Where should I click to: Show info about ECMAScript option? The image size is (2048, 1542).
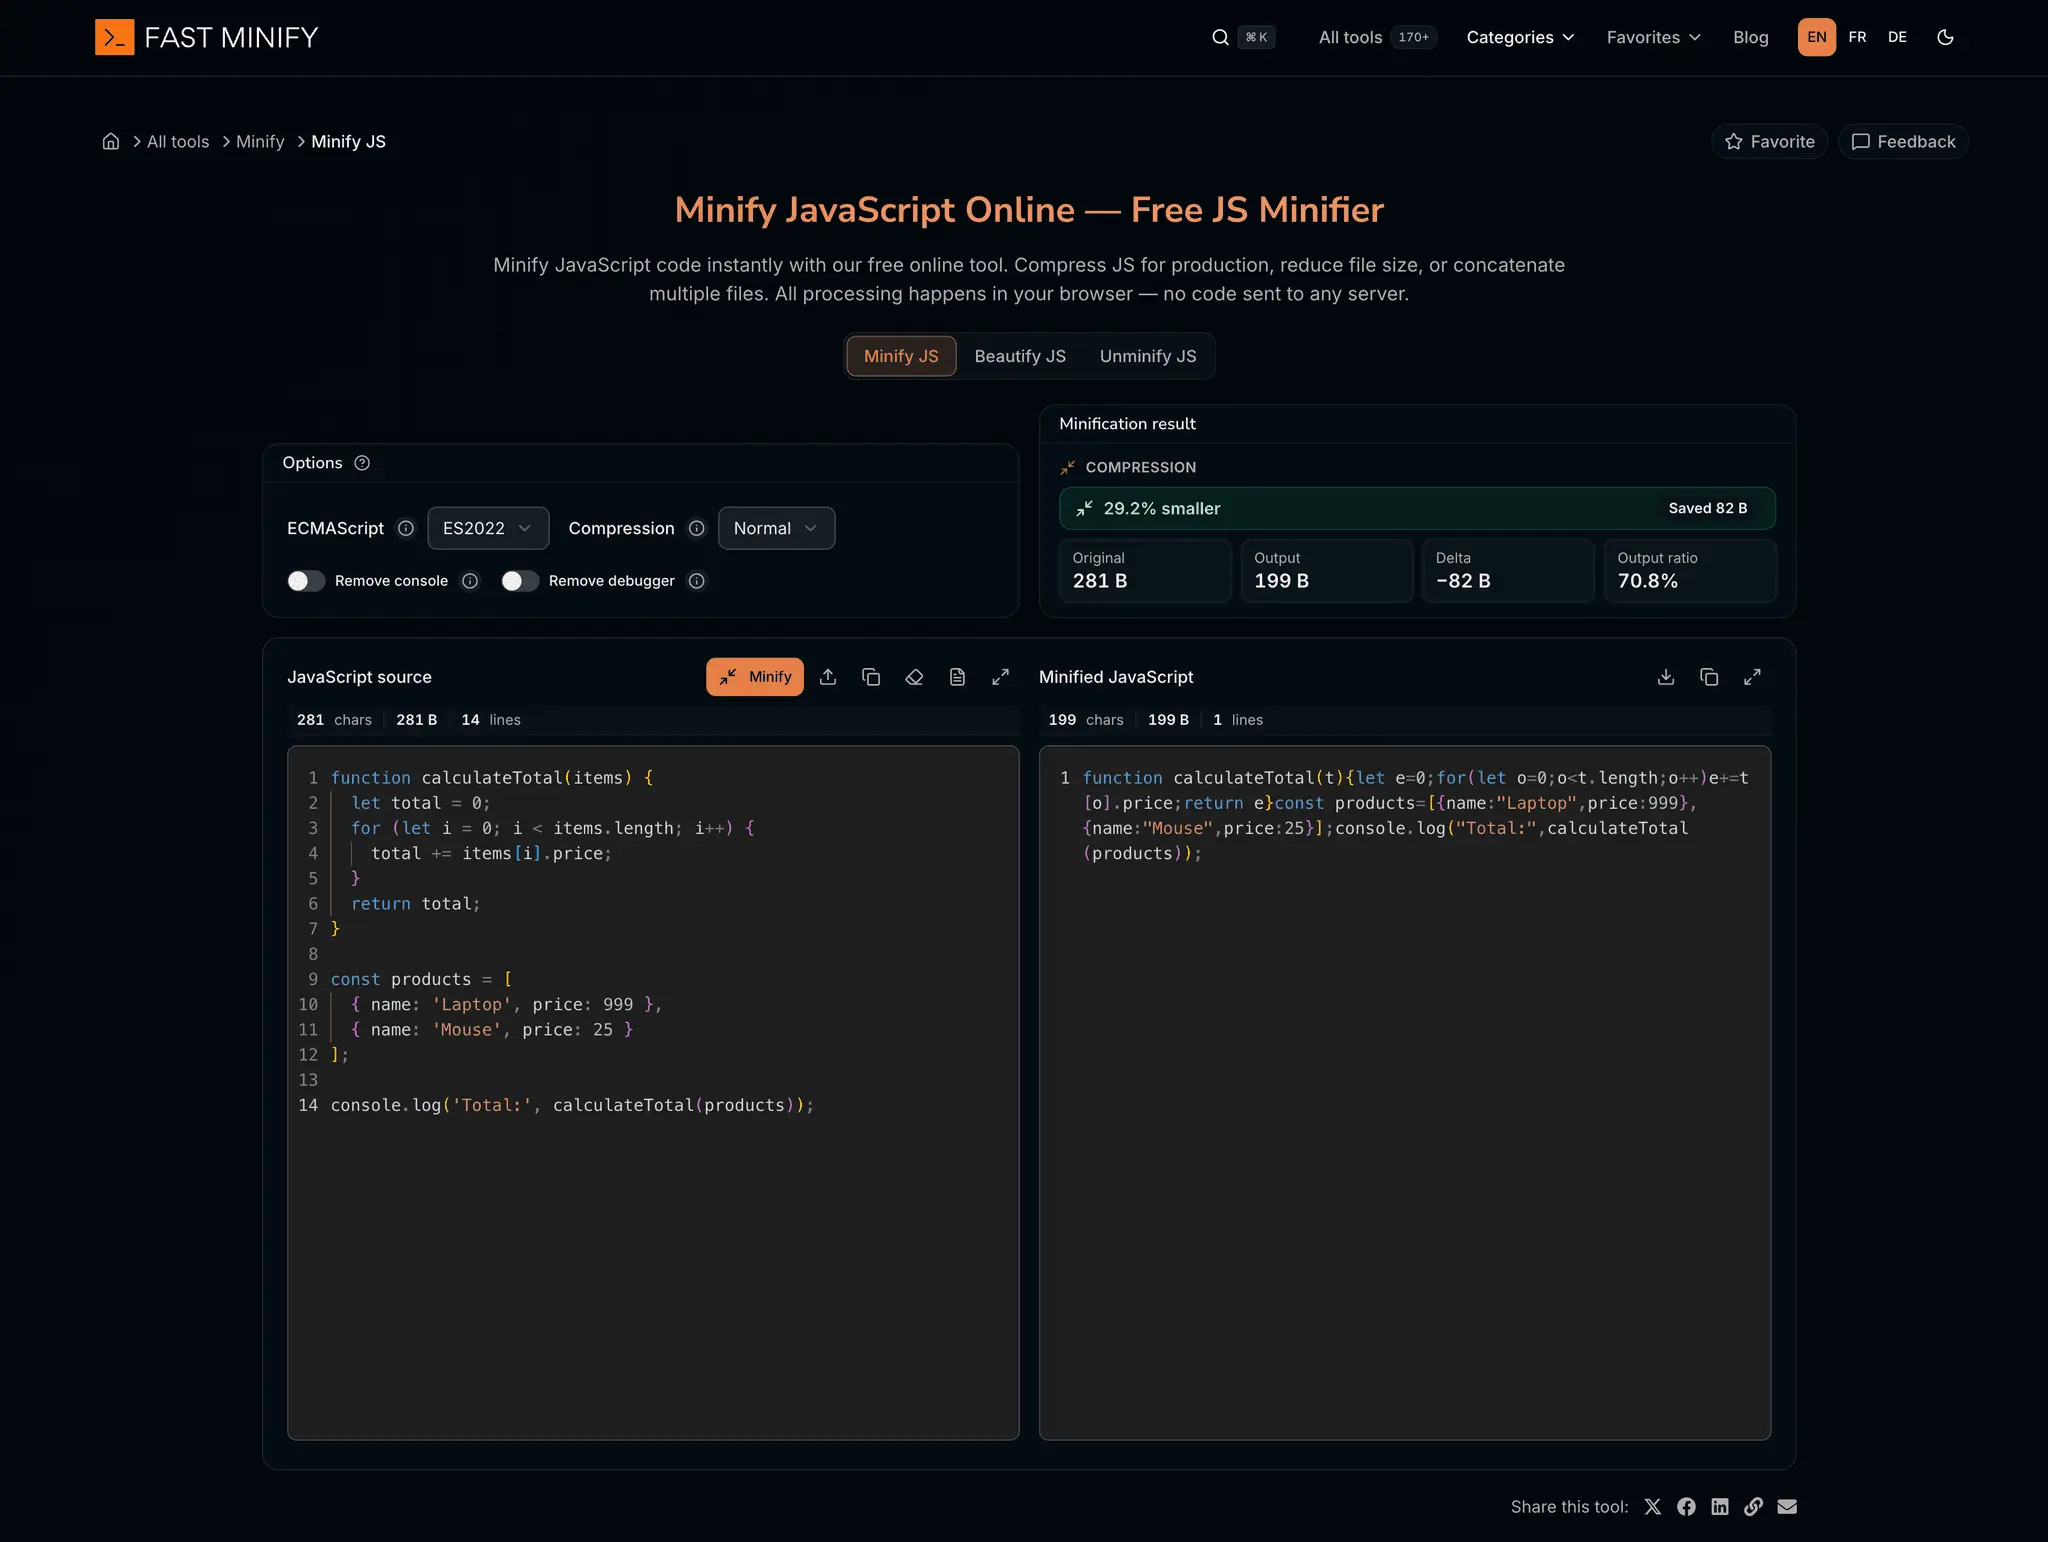pos(406,528)
